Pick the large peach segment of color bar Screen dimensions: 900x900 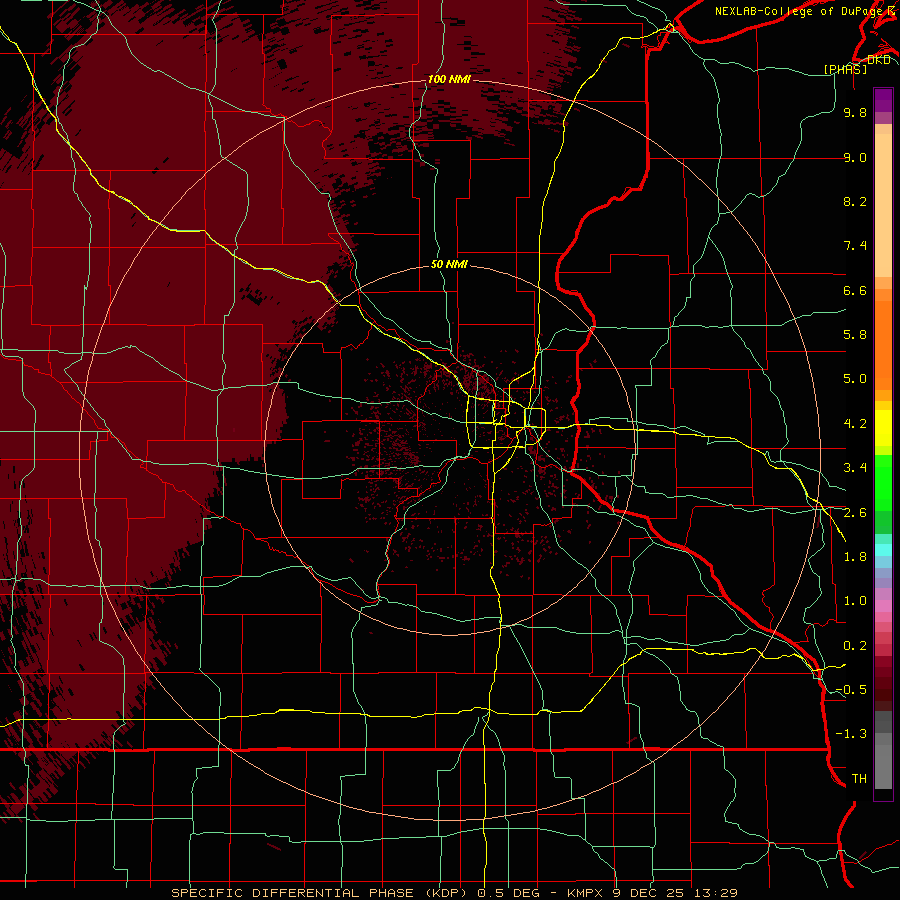click(883, 205)
